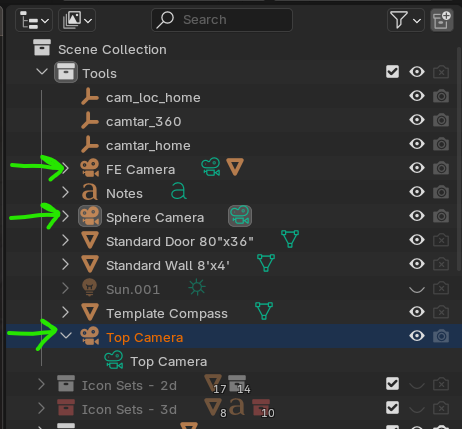462x429 pixels.
Task: Toggle Icon Sets - 2d collection checkbox
Action: coord(392,384)
